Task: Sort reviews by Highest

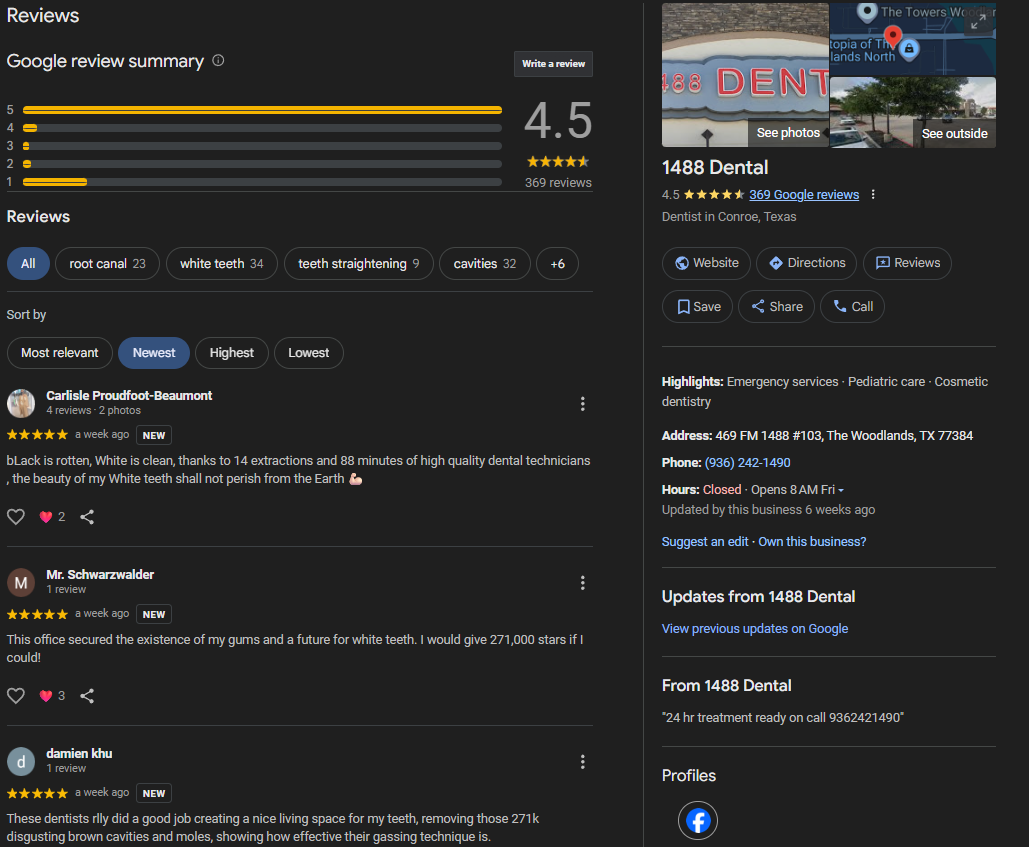Action: 232,353
